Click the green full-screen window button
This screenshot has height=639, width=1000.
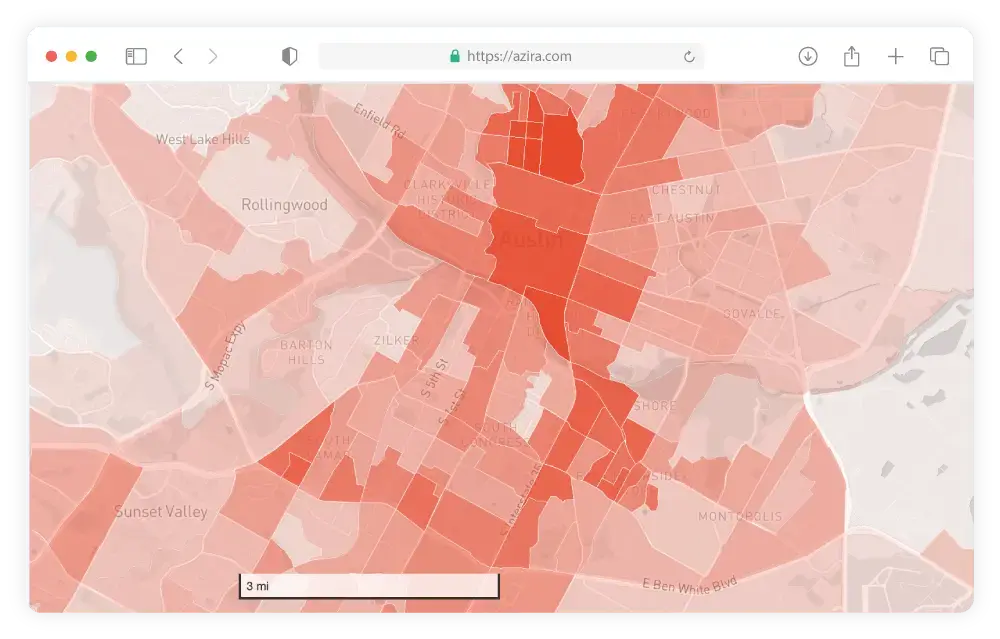click(x=91, y=57)
